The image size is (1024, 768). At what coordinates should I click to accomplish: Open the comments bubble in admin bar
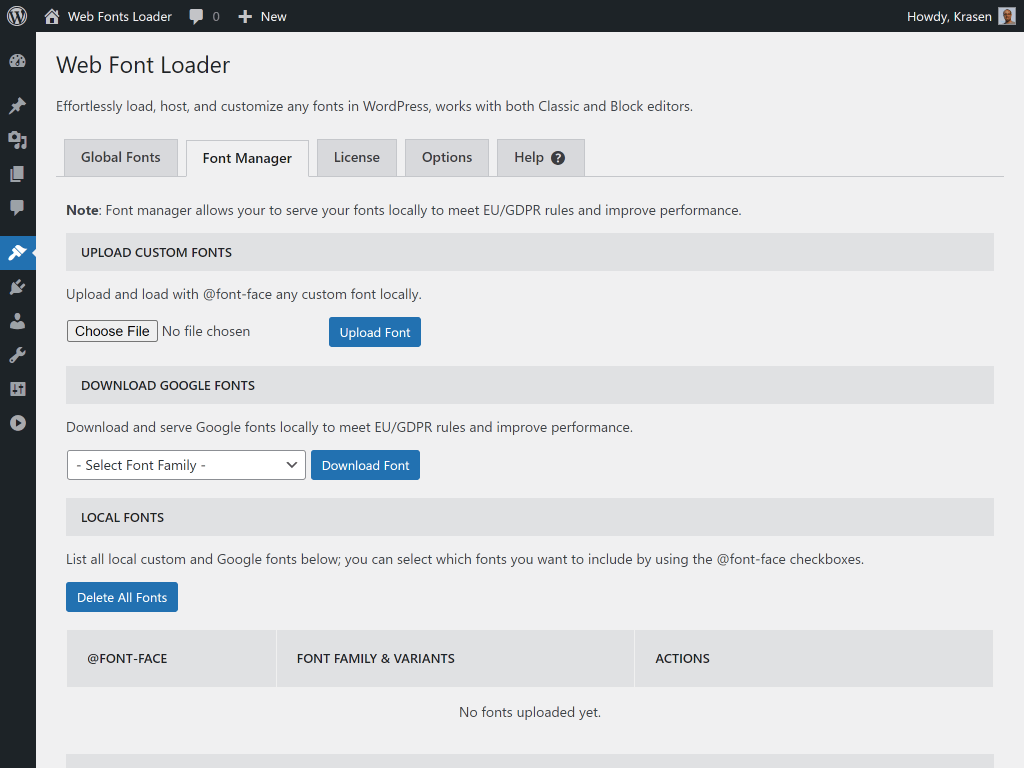(196, 16)
